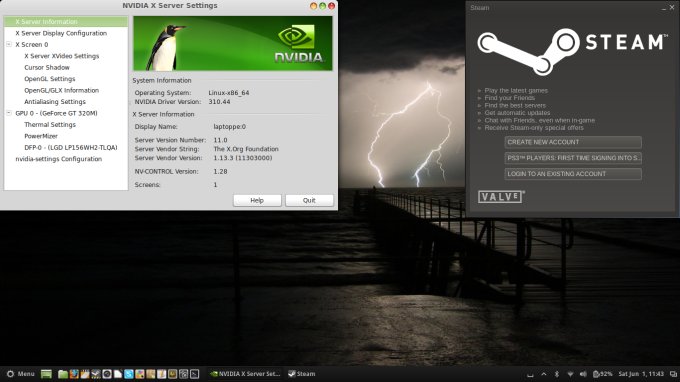Screen dimensions: 680x382
Task: Click the window list icon at panel end
Action: [673, 374]
